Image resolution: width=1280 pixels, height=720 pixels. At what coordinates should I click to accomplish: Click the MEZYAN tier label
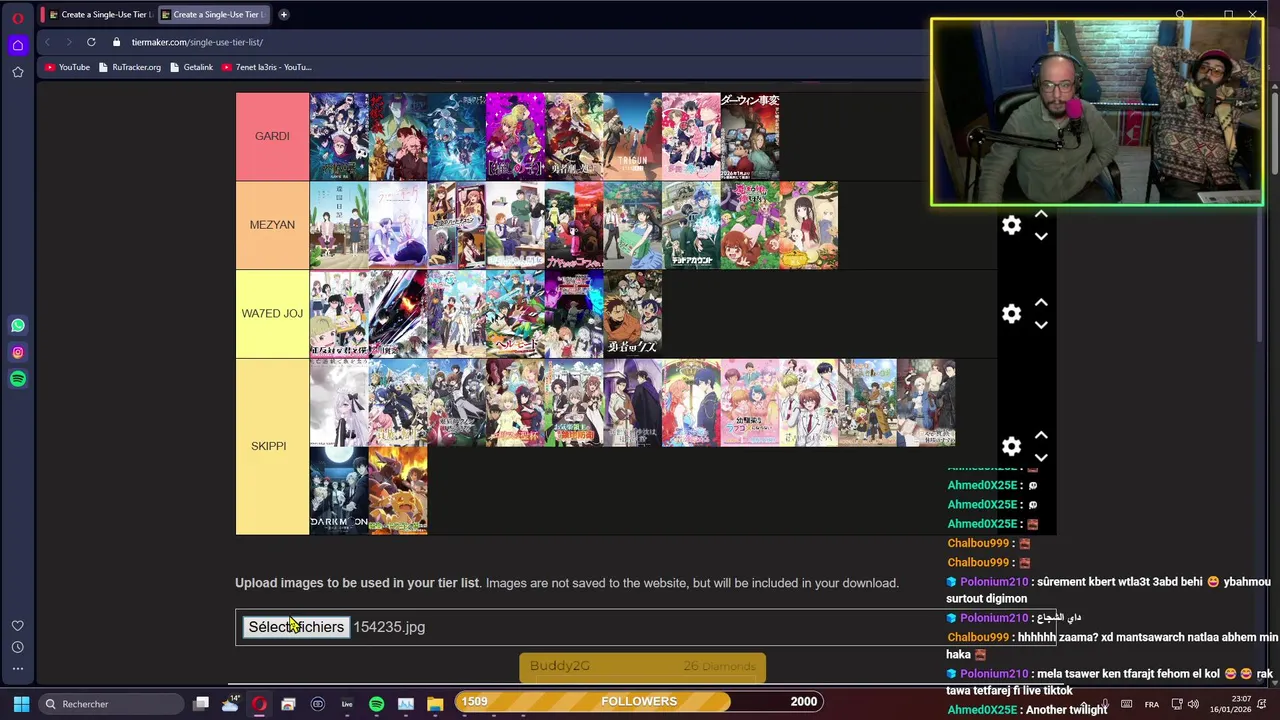click(x=272, y=225)
